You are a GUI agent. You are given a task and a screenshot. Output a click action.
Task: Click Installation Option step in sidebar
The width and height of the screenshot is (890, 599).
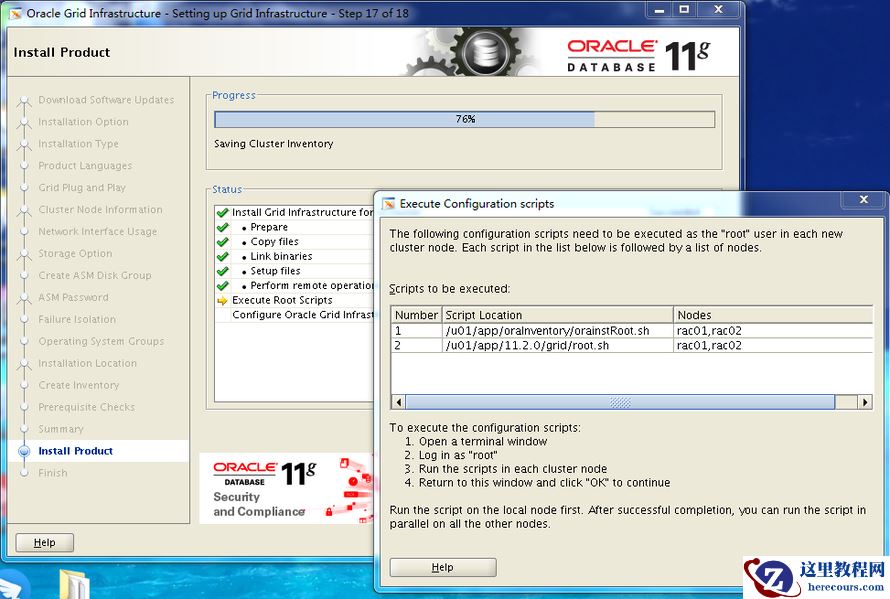[83, 122]
